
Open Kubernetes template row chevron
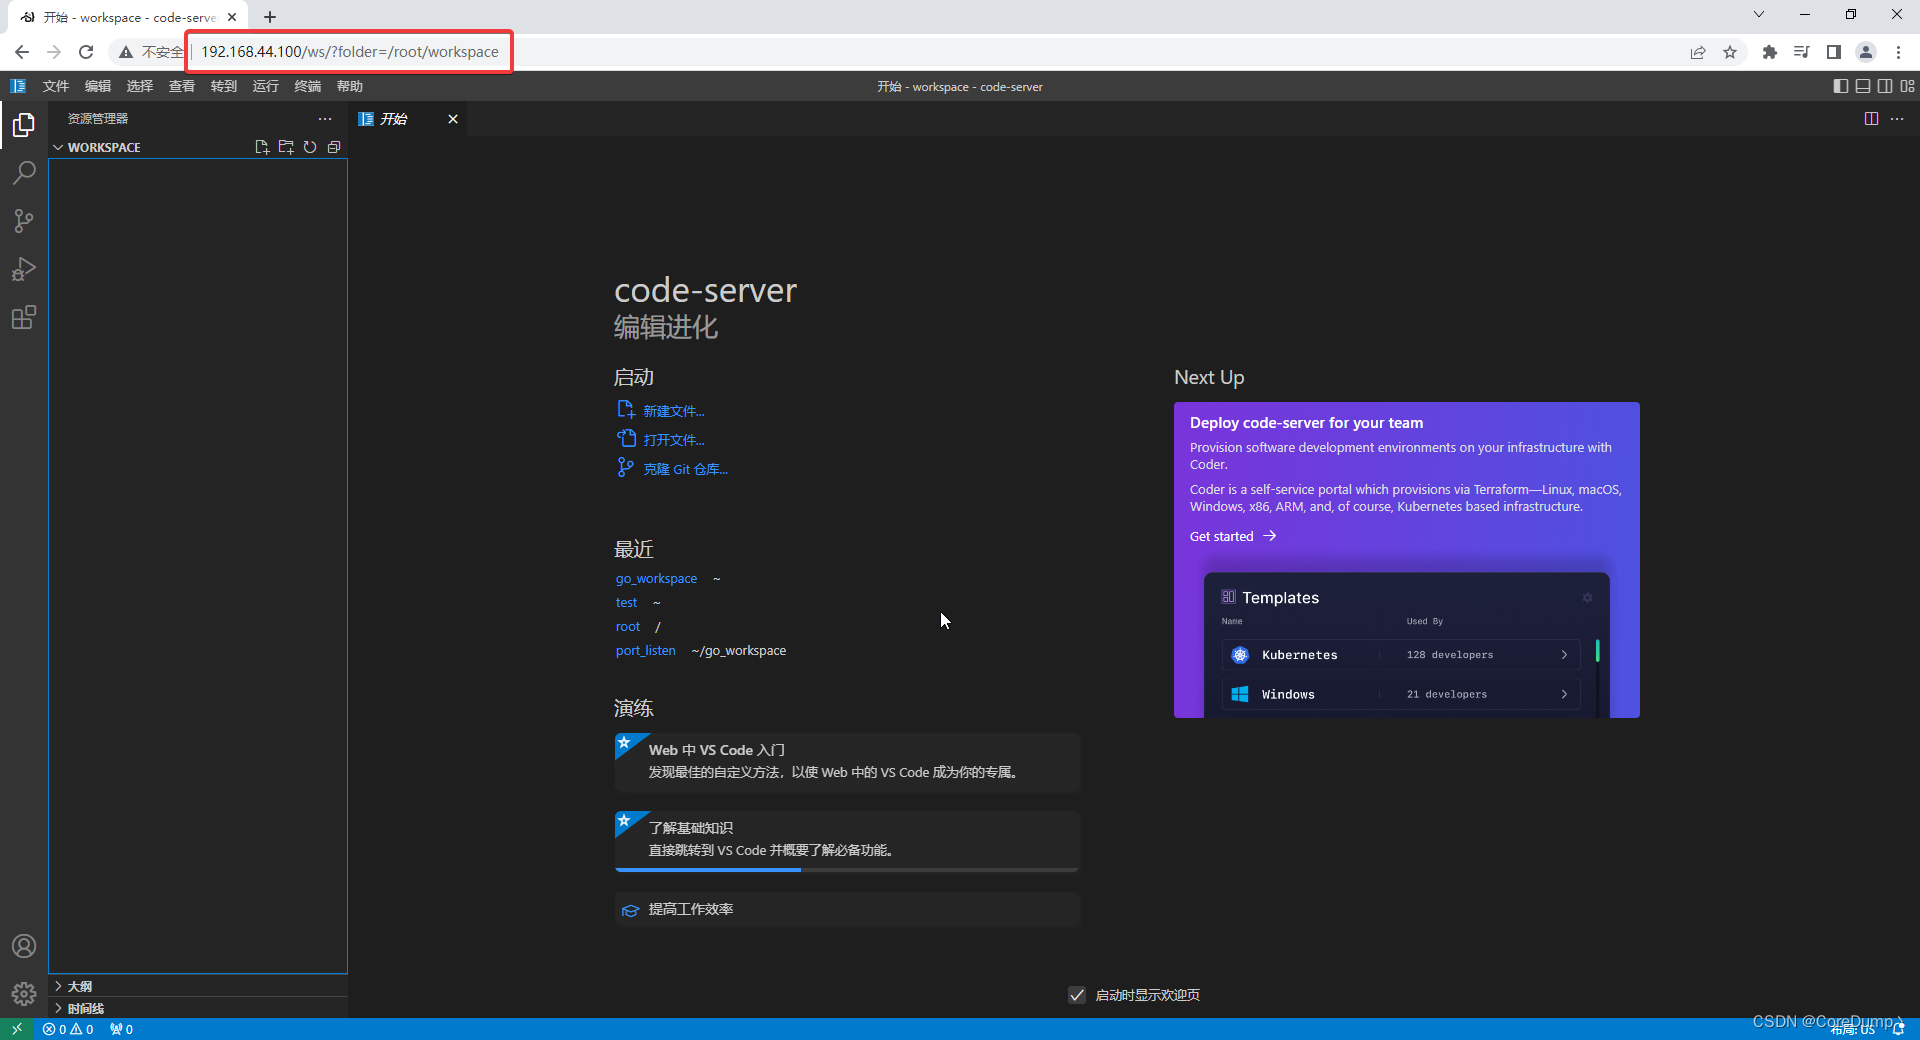click(x=1564, y=655)
